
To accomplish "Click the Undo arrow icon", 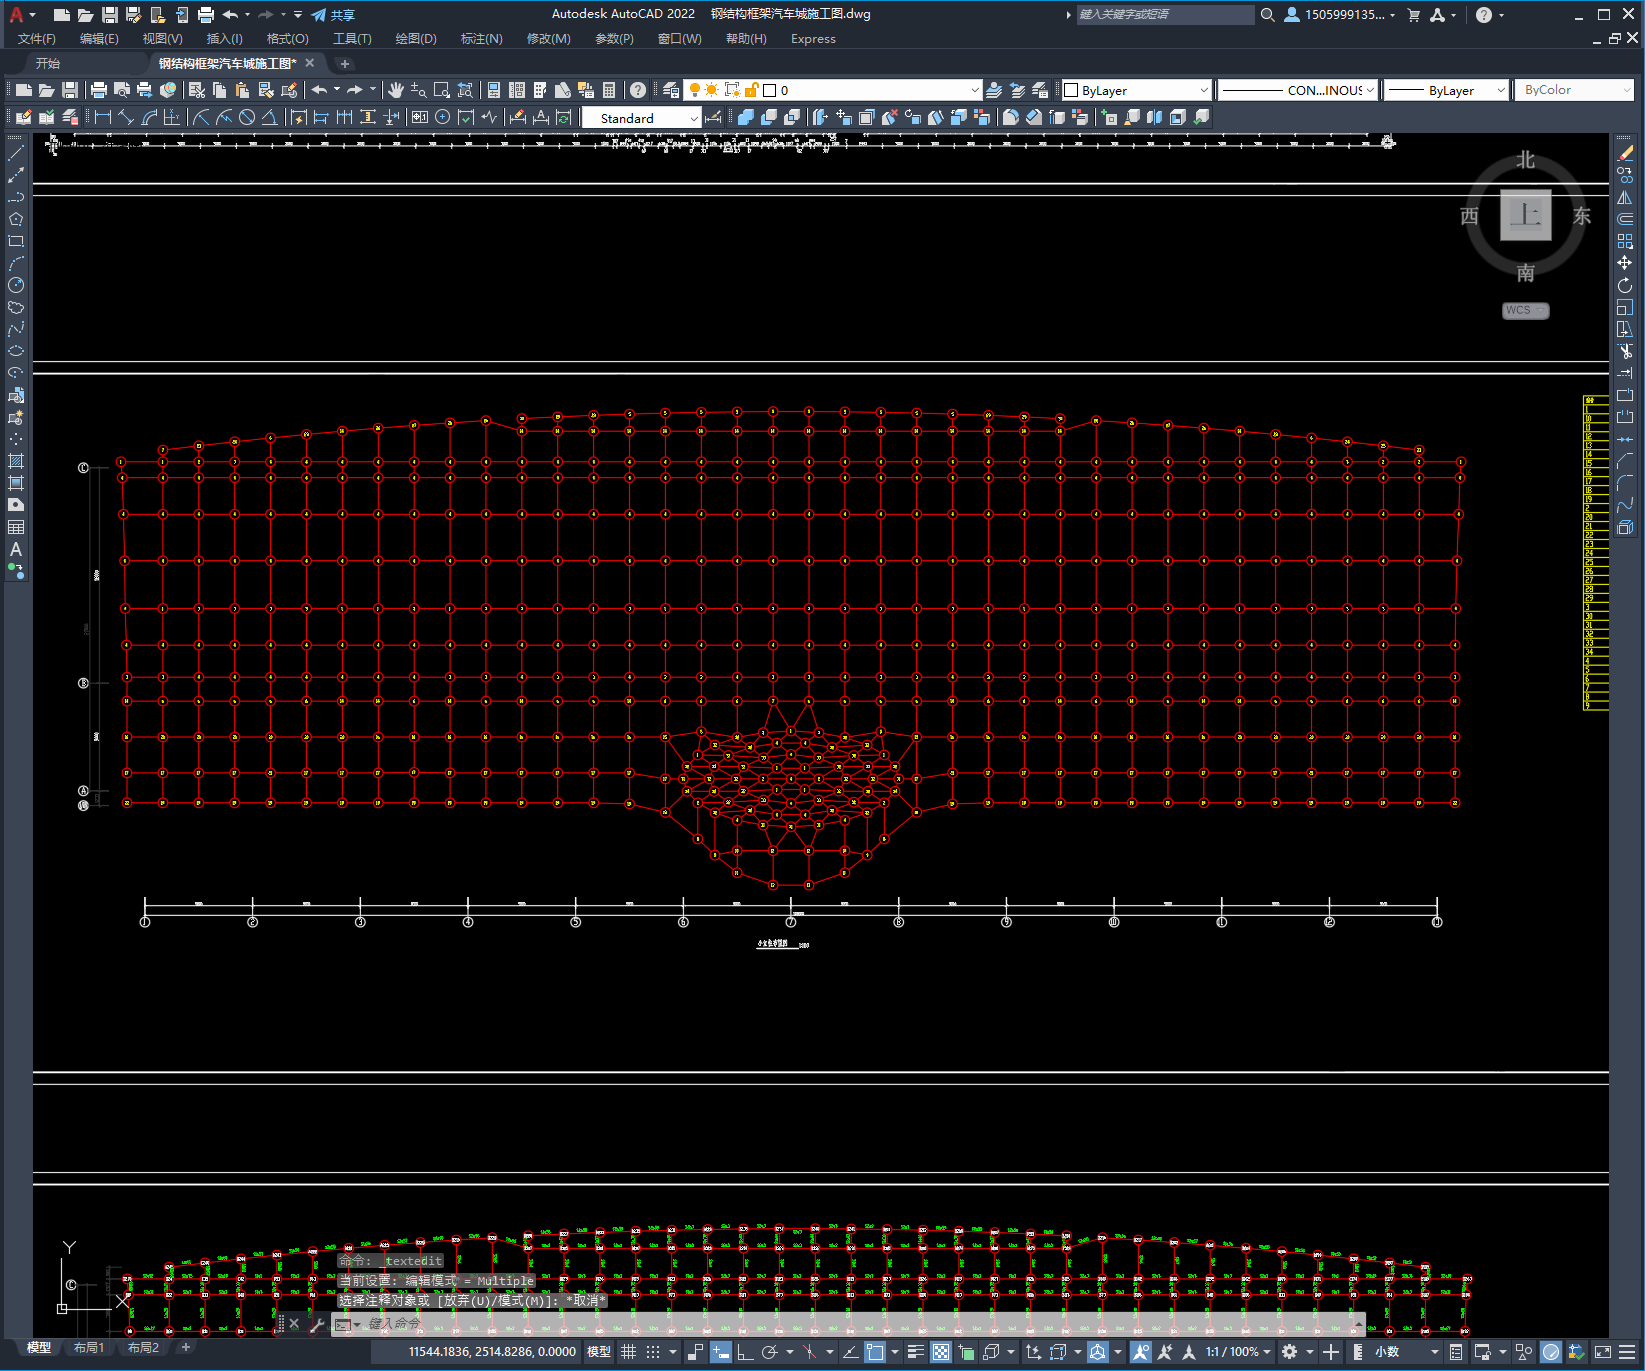I will 319,90.
